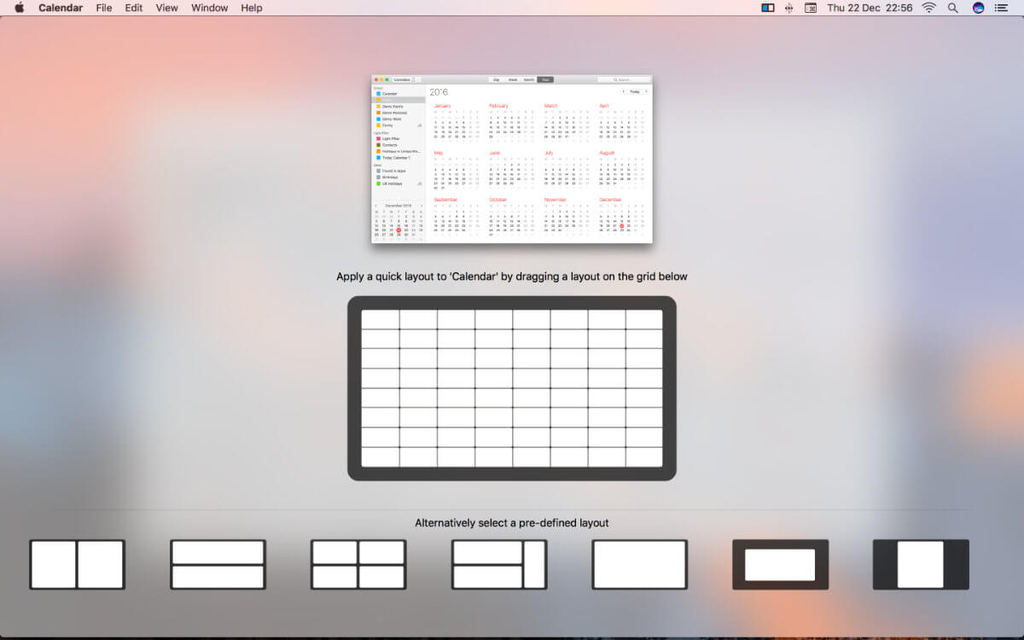
Task: Apply the centered tall column layout
Action: tap(921, 565)
